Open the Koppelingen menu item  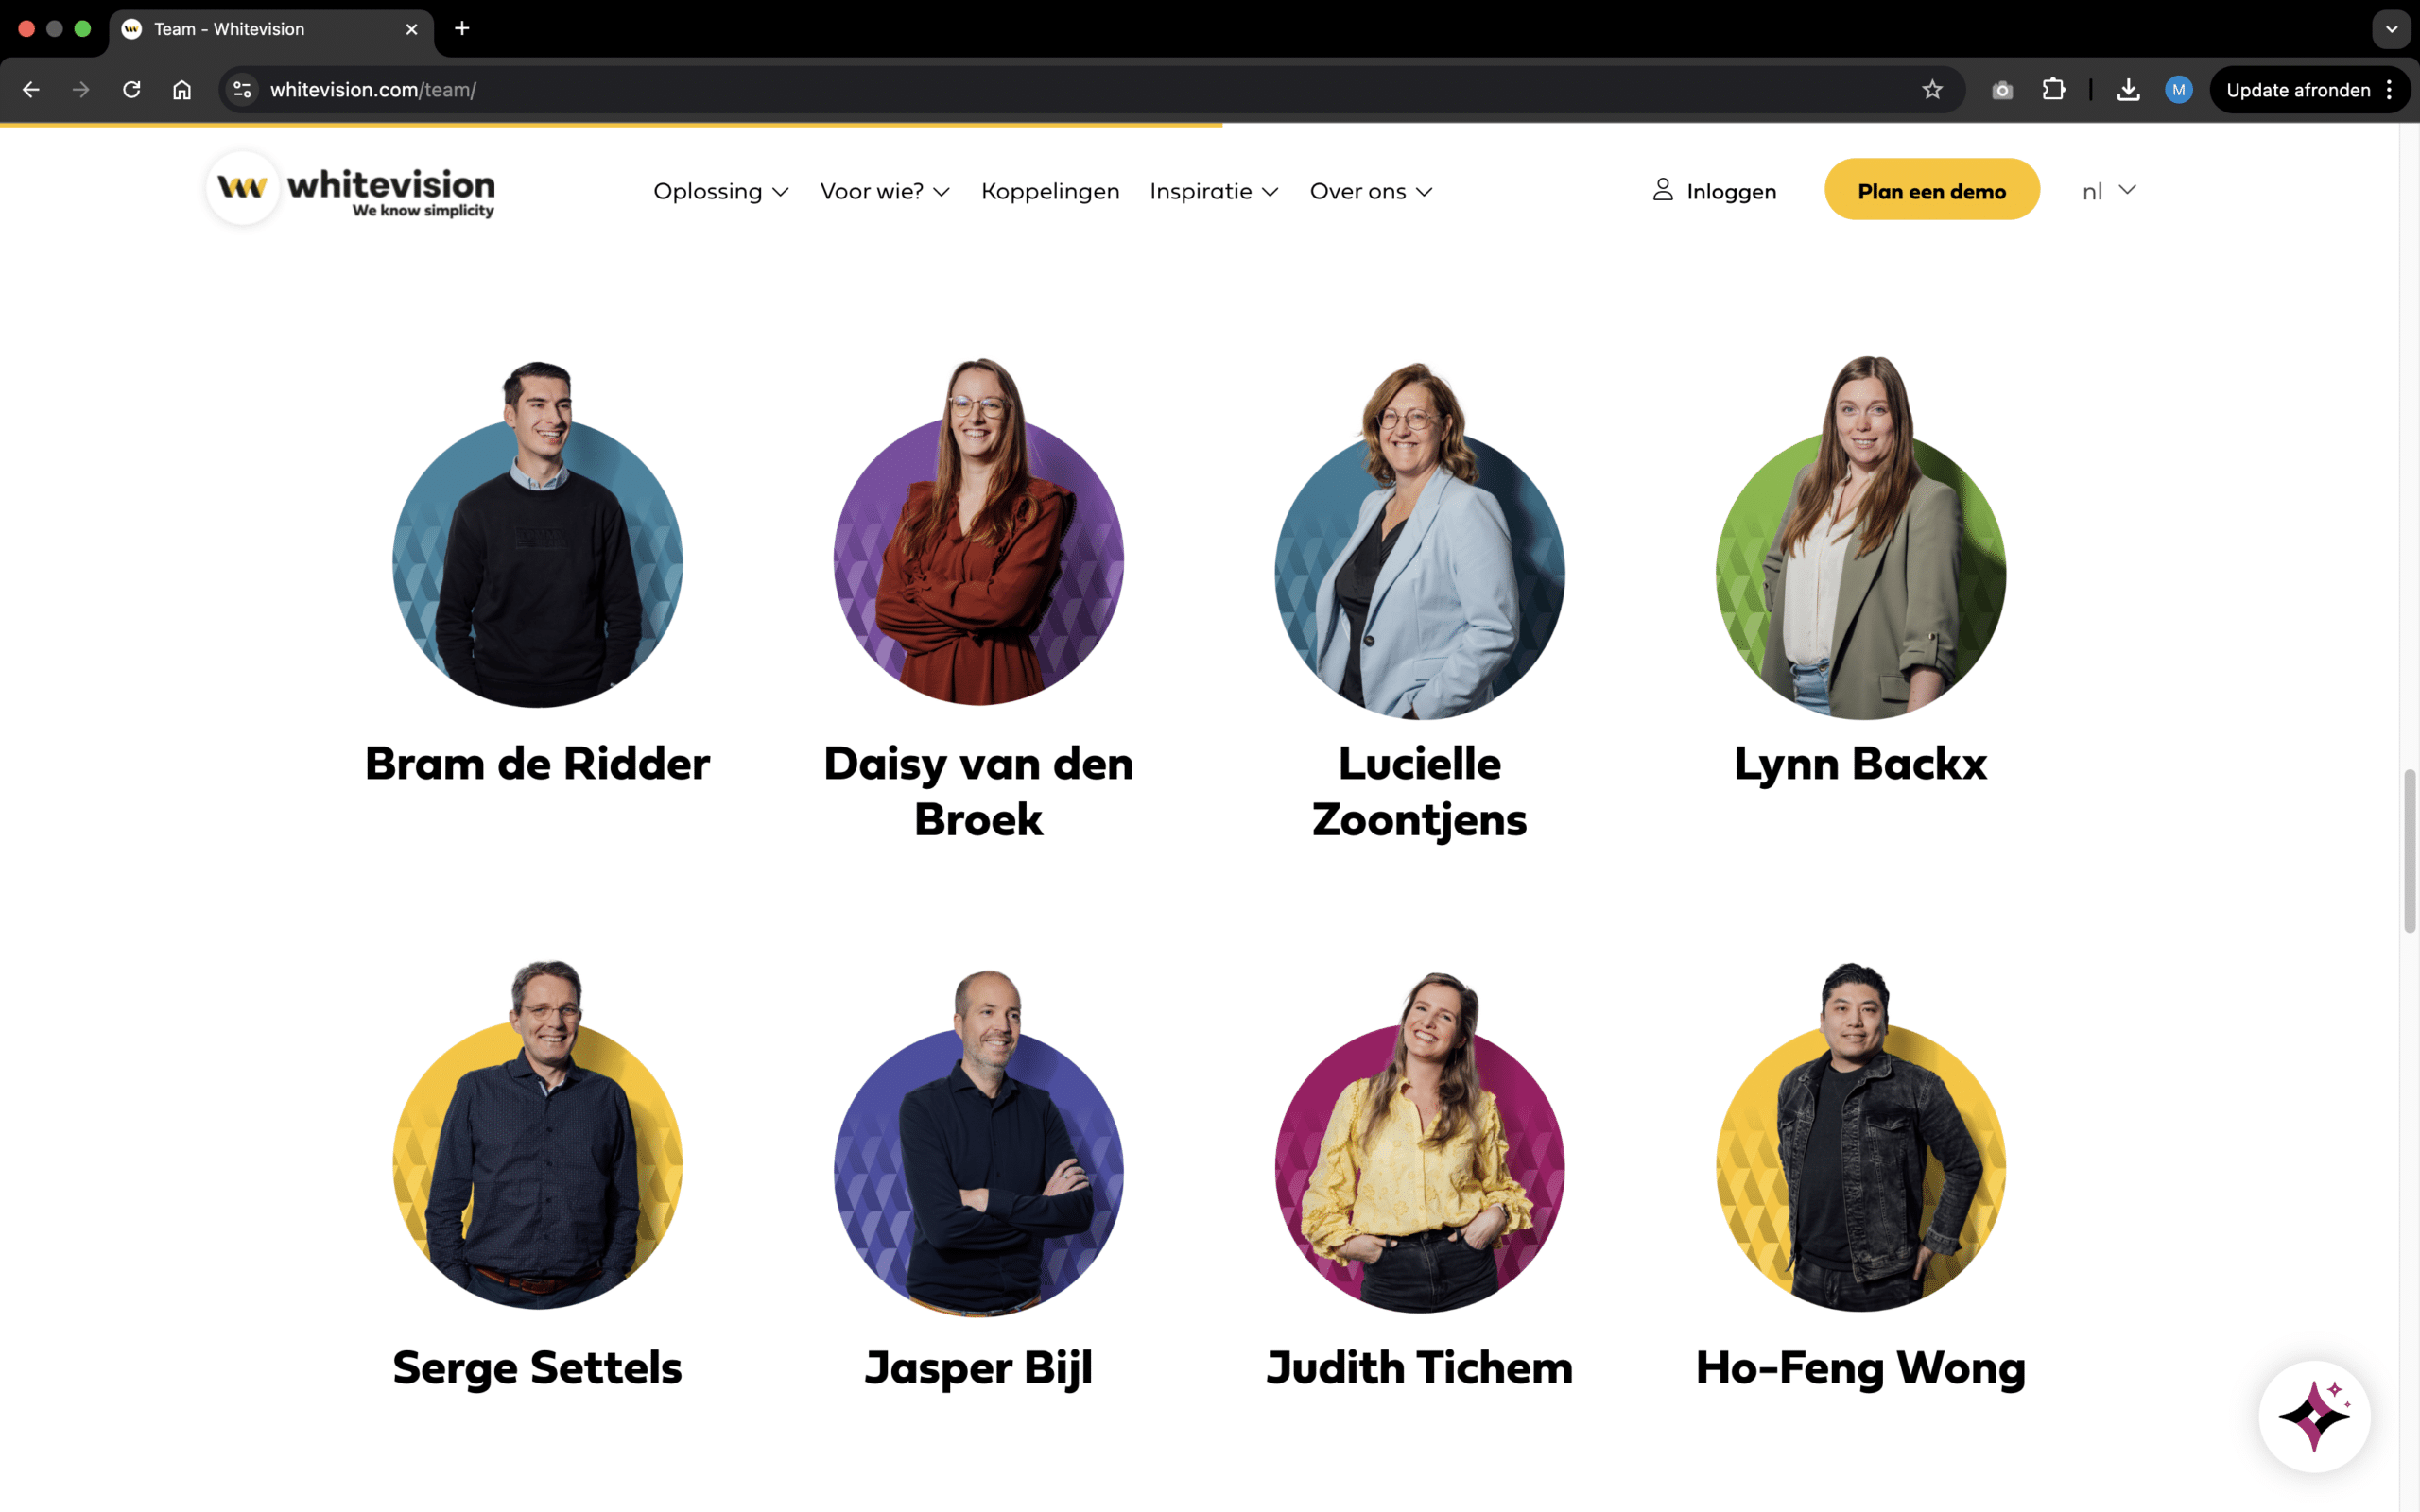[x=1050, y=191]
